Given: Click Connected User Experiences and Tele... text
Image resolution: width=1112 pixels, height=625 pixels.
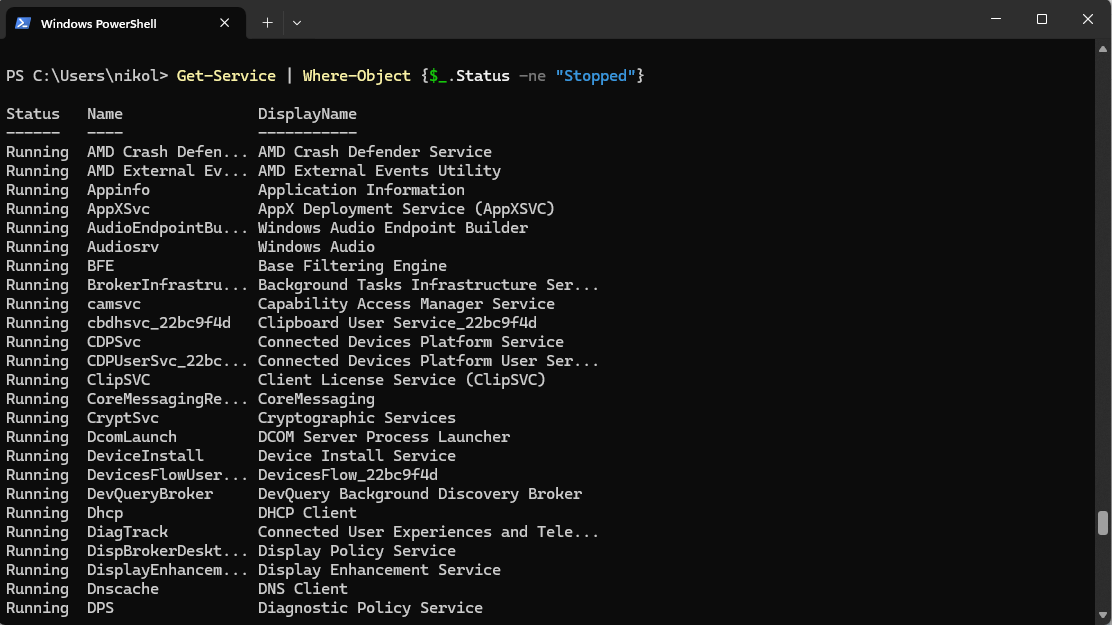Looking at the screenshot, I should pos(428,532).
